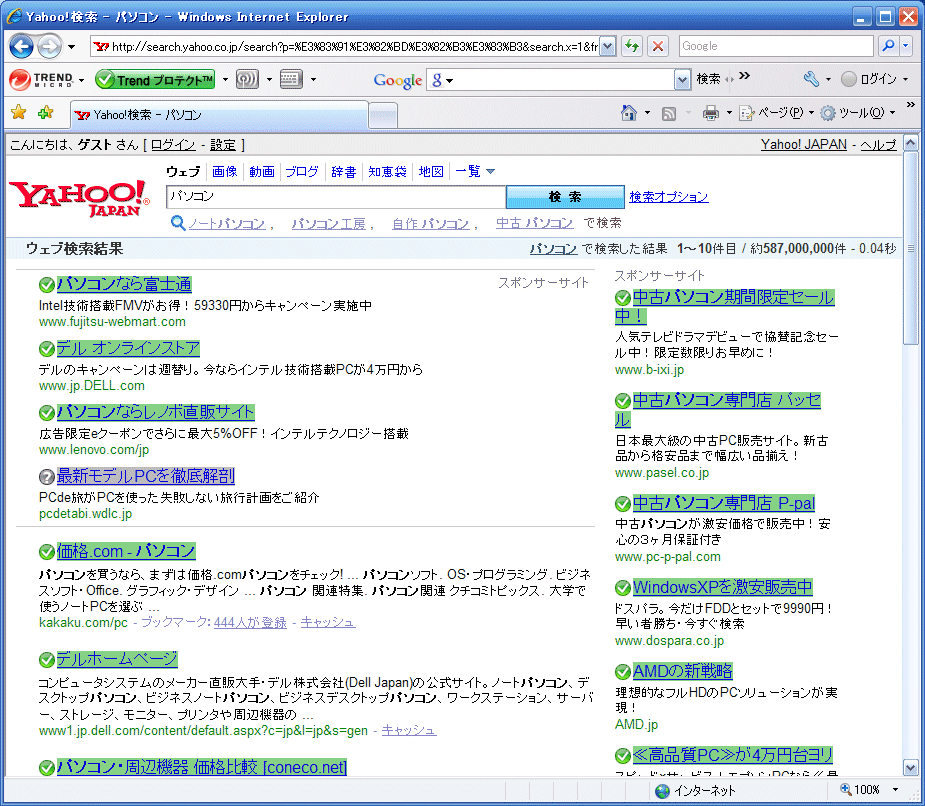Expand the Google toolbar chevron overflow
The width and height of the screenshot is (925, 806).
point(745,76)
